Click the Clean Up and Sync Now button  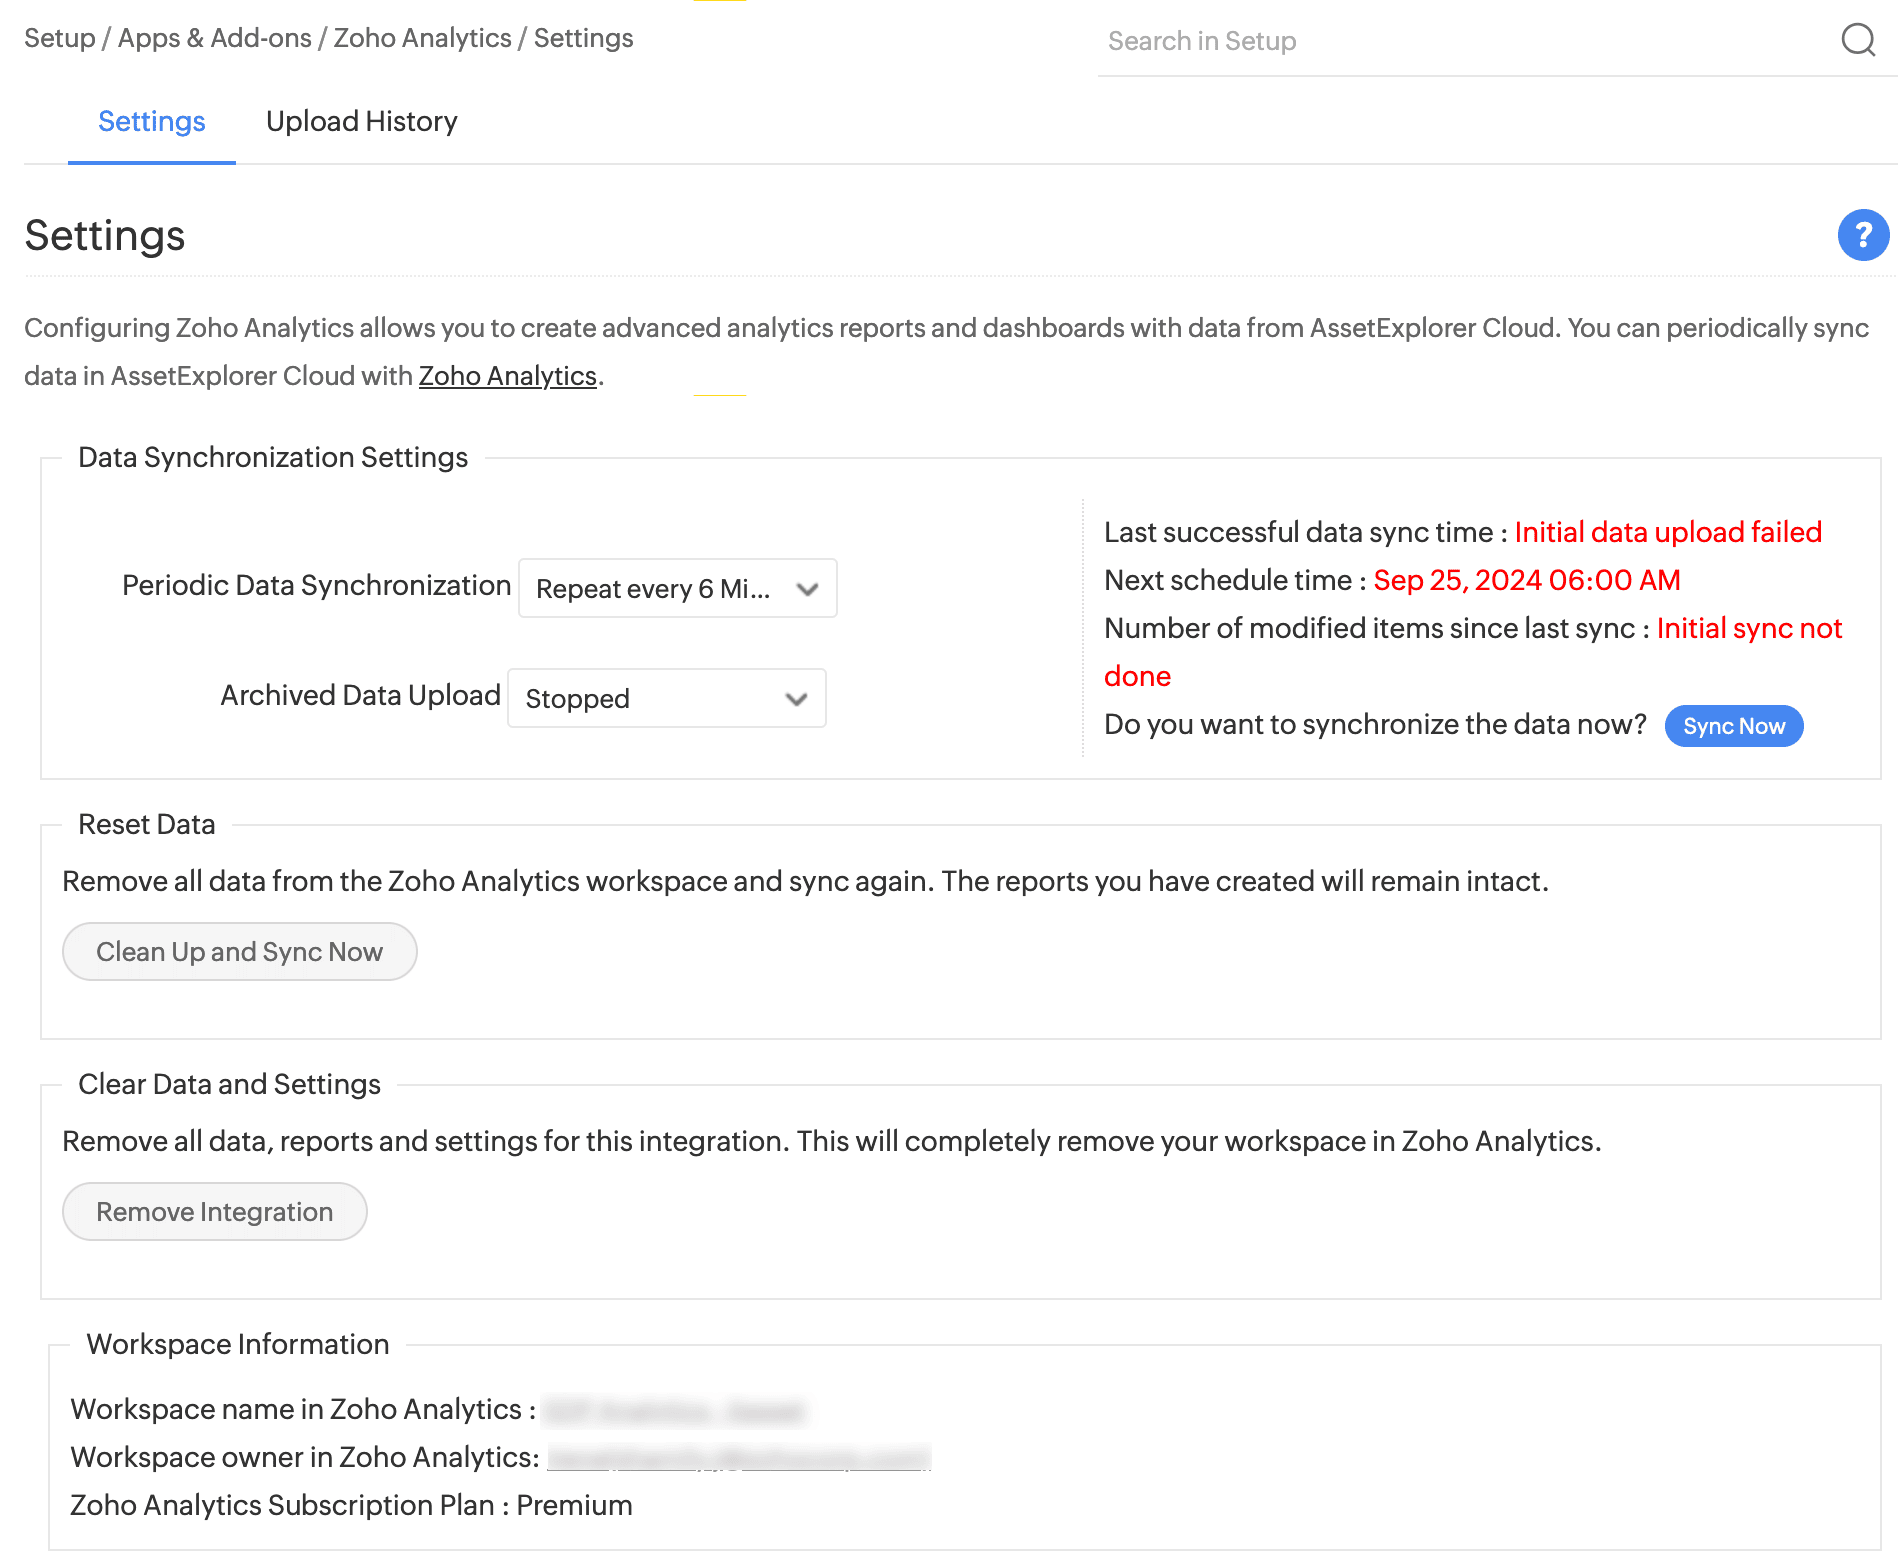pos(239,951)
